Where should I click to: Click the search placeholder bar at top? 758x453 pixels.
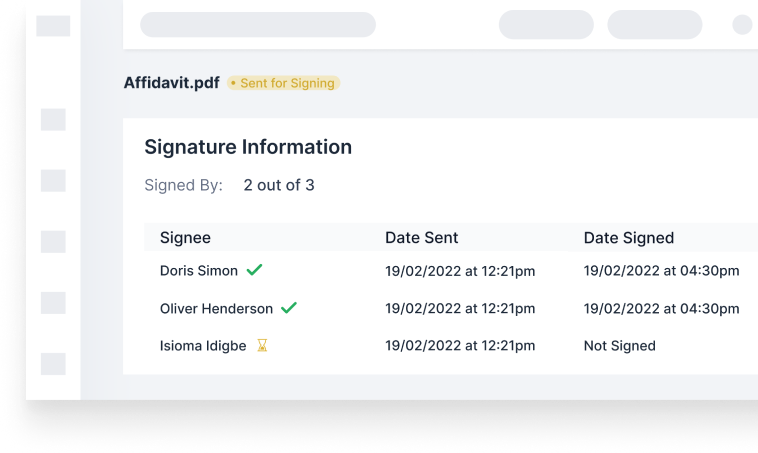(x=258, y=25)
